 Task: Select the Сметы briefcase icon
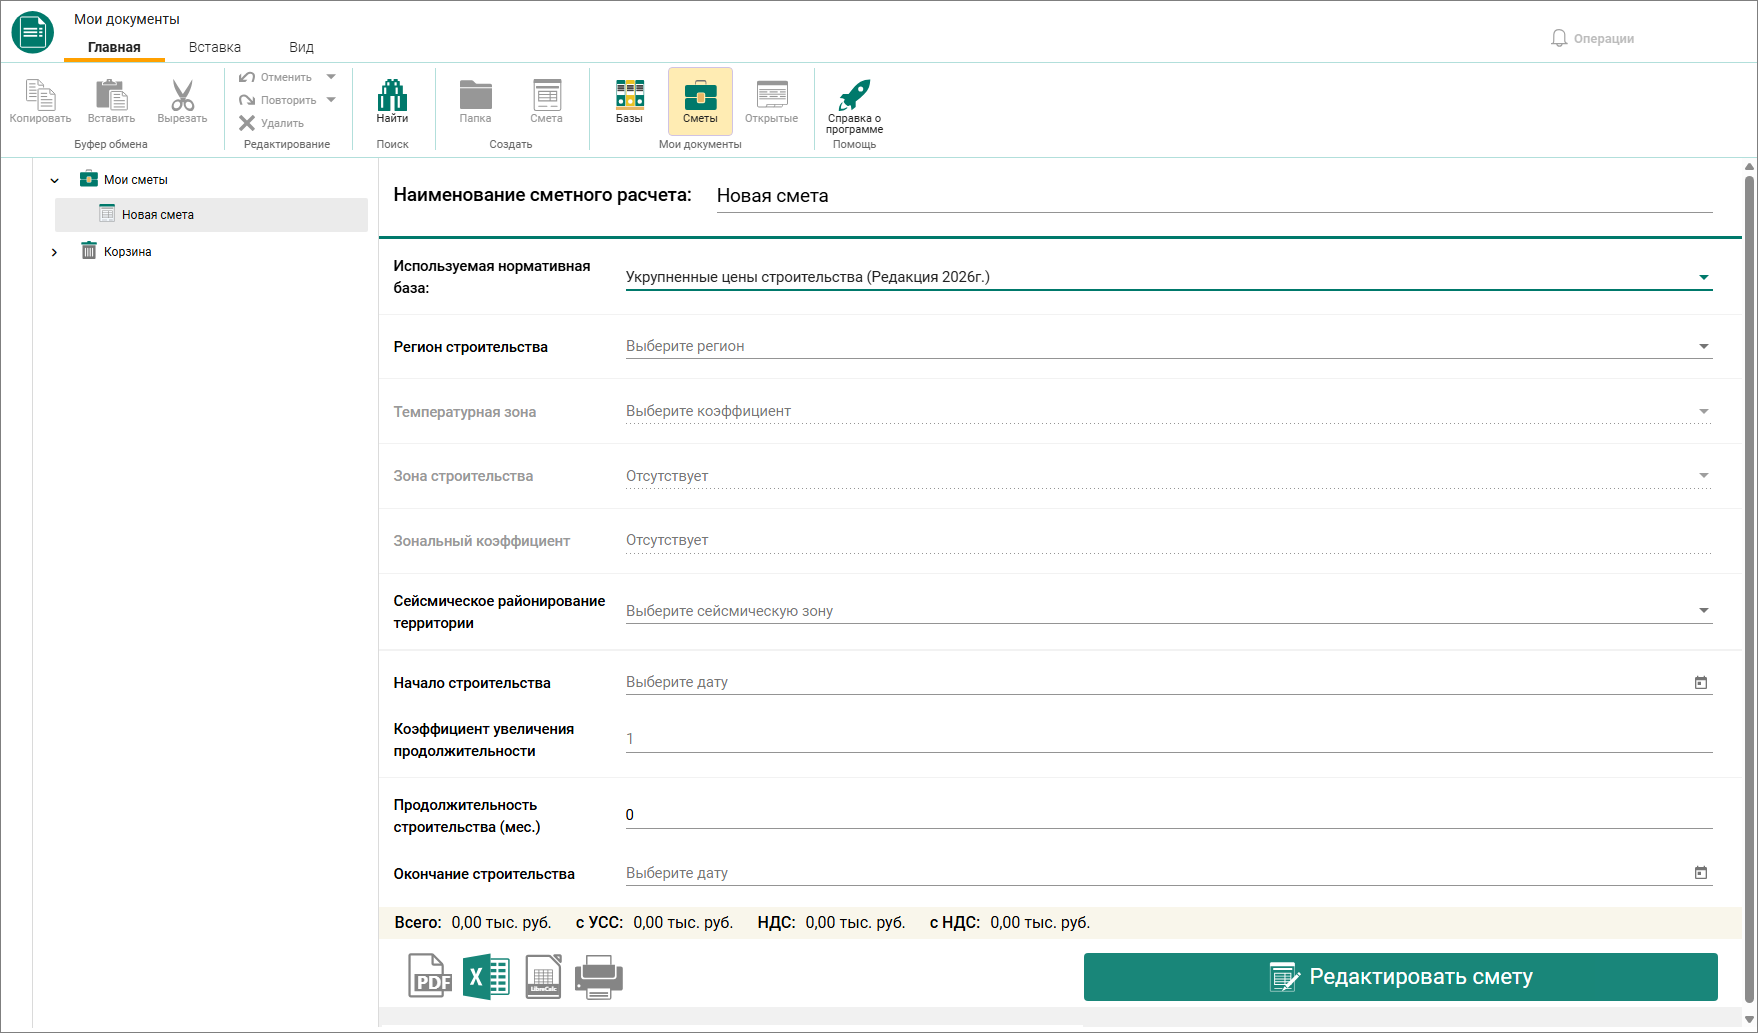tap(700, 95)
